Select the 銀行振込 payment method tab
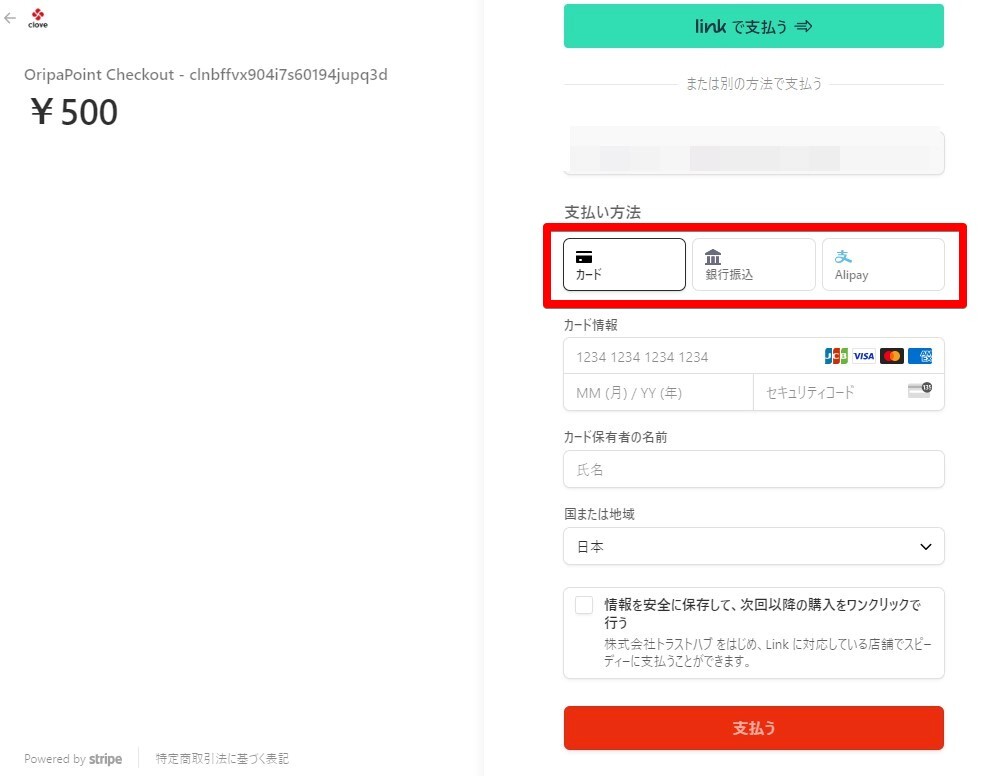 point(753,264)
